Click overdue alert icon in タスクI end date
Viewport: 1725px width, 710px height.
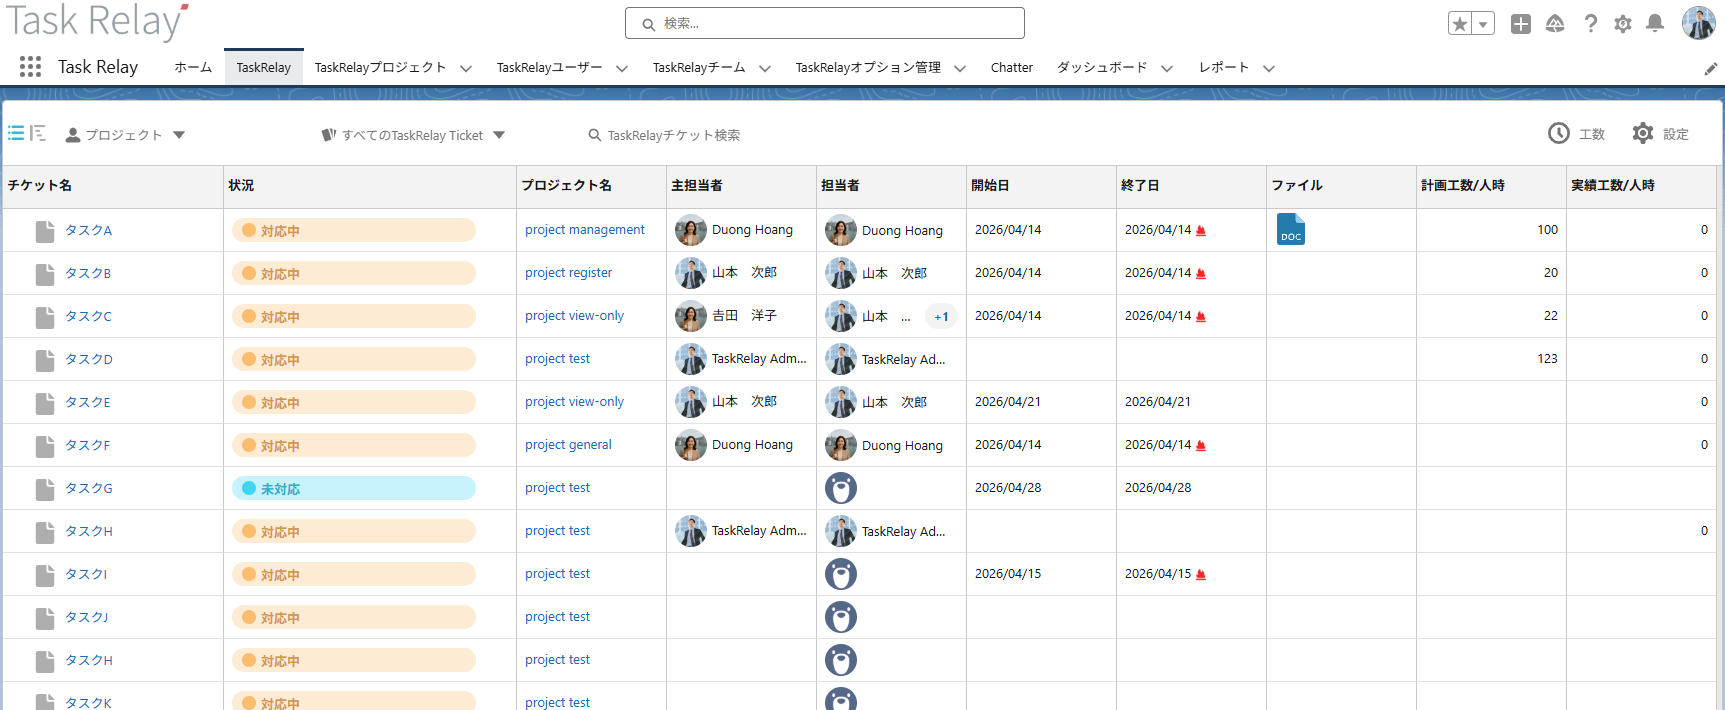coord(1201,574)
